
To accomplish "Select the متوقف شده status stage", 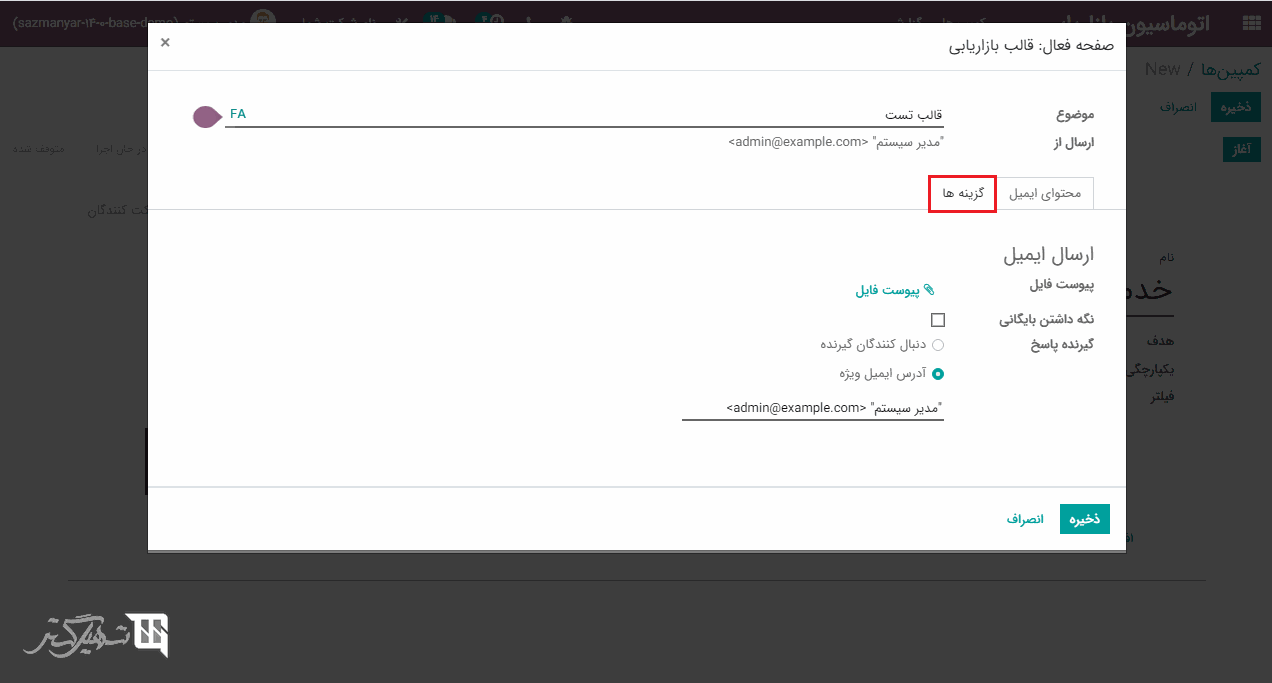I will (38, 149).
